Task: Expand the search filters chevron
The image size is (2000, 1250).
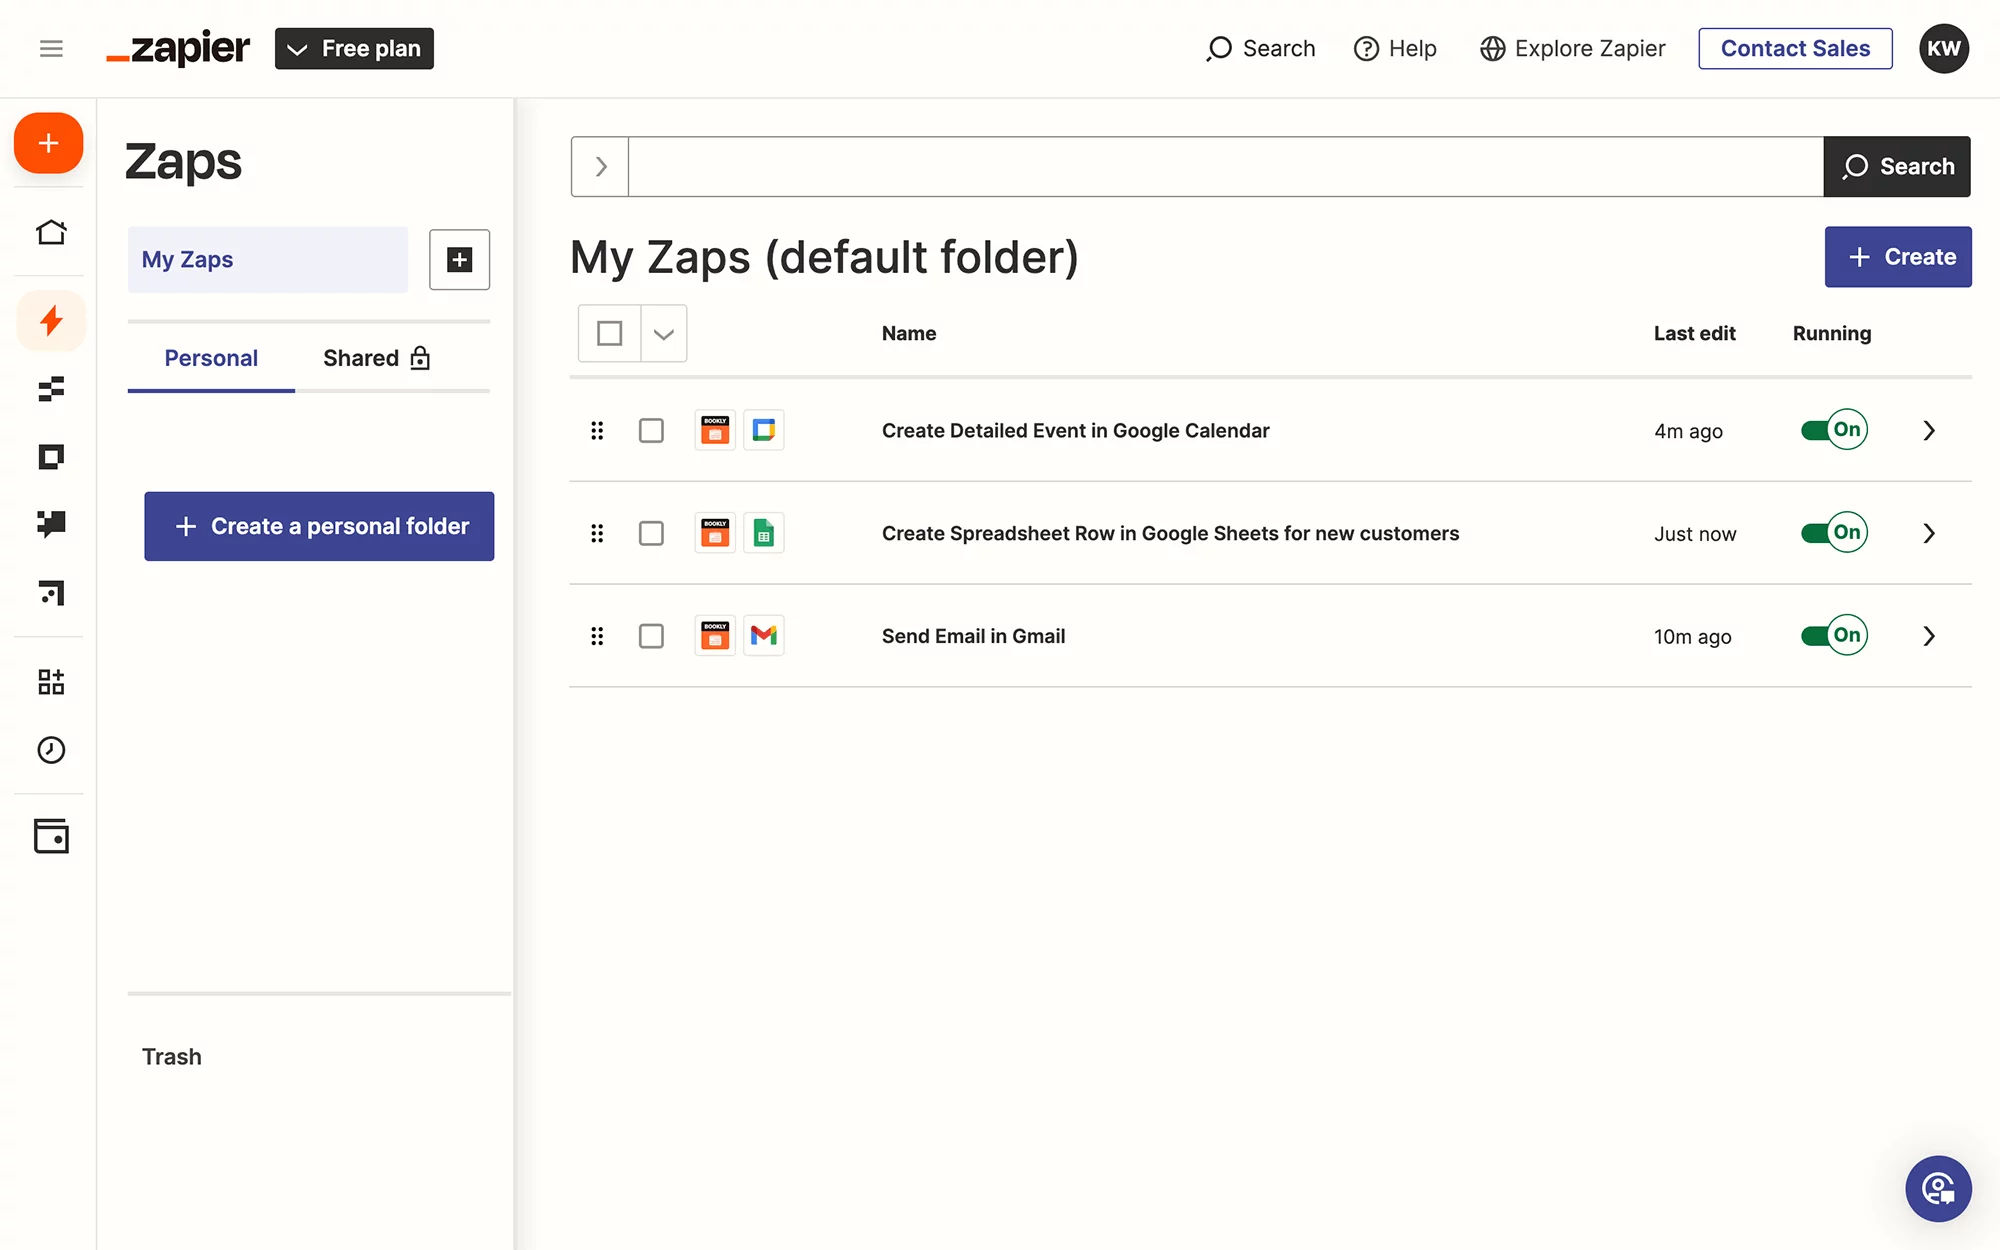Action: click(600, 167)
